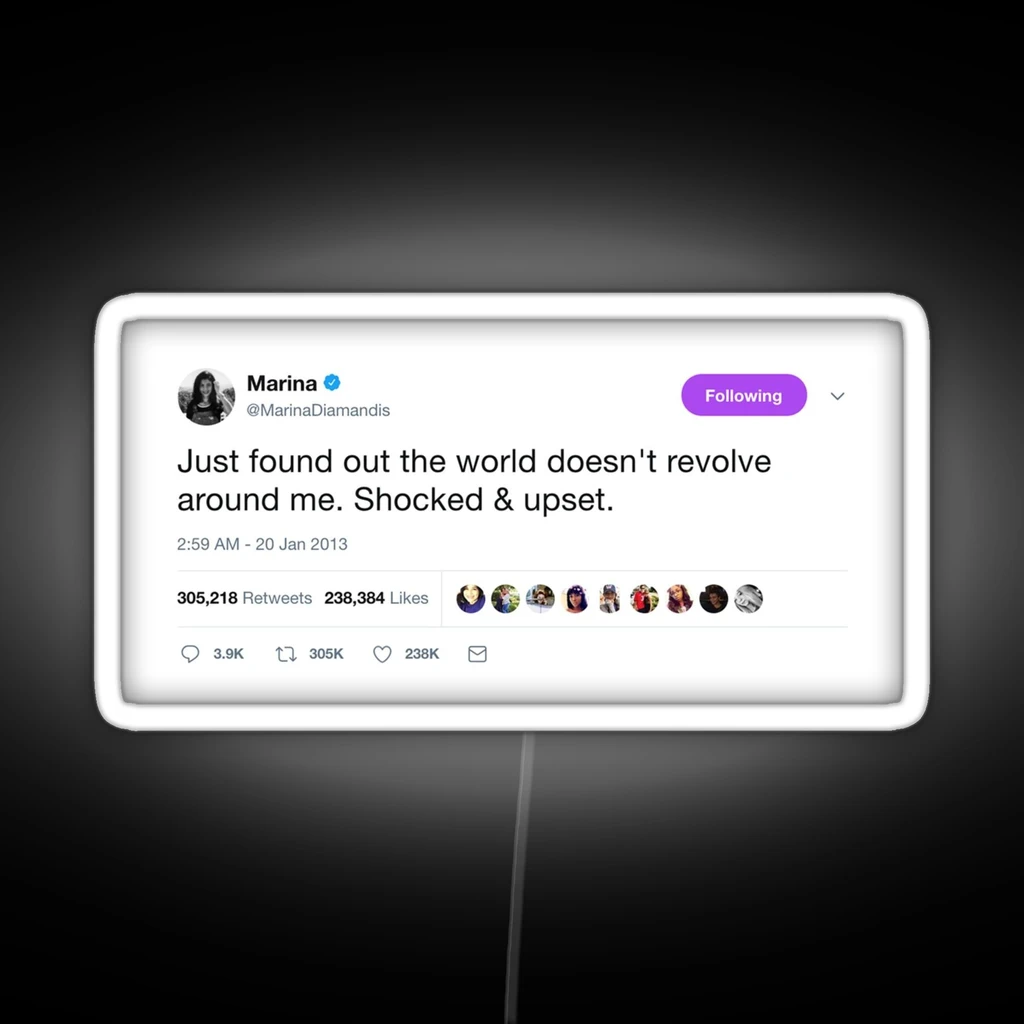
Task: Click the Marina display name
Action: coord(282,383)
